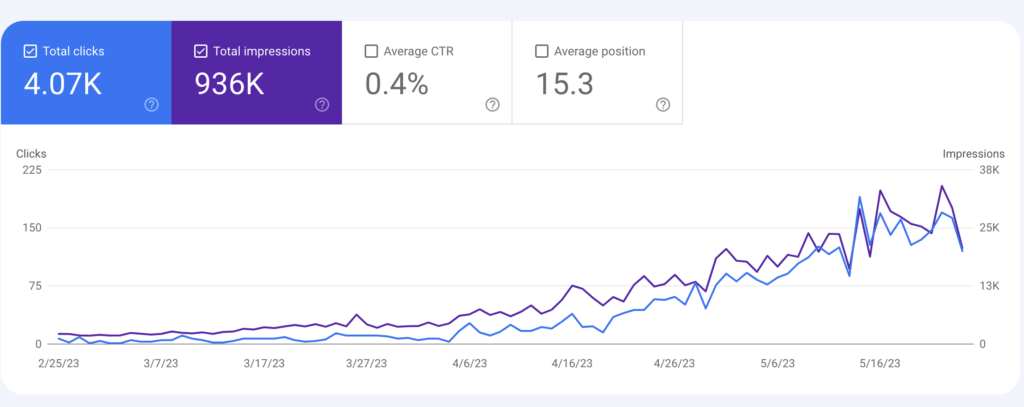Enable the Average position checkbox
Image resolution: width=1024 pixels, height=407 pixels.
pos(541,51)
